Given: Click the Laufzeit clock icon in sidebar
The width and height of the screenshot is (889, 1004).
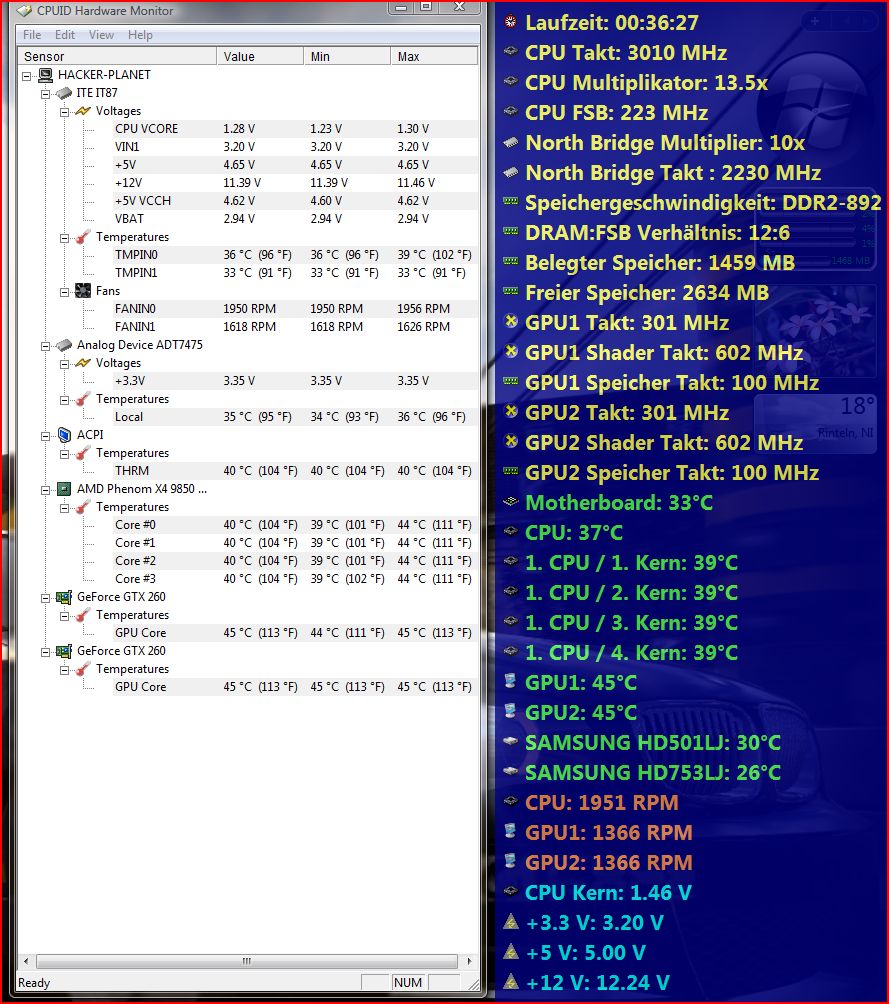Looking at the screenshot, I should coord(510,21).
